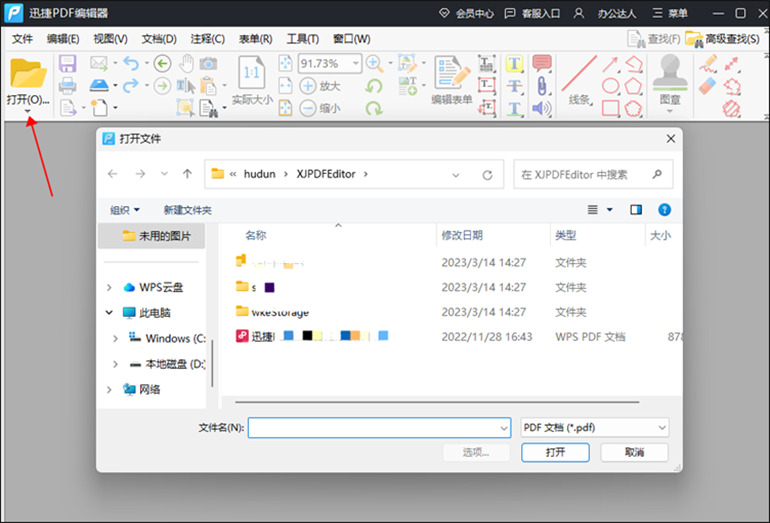Open the zoom percentage 91.73% dropdown

click(355, 63)
